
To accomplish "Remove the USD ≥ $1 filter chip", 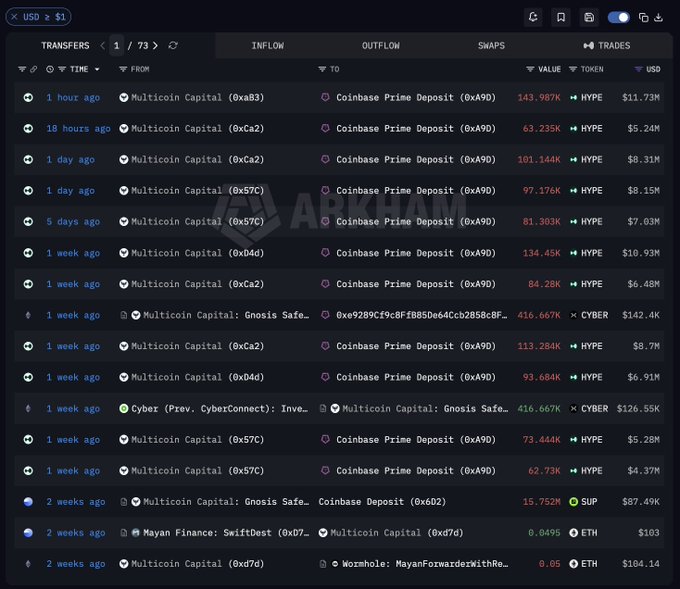I will pyautogui.click(x=14, y=17).
